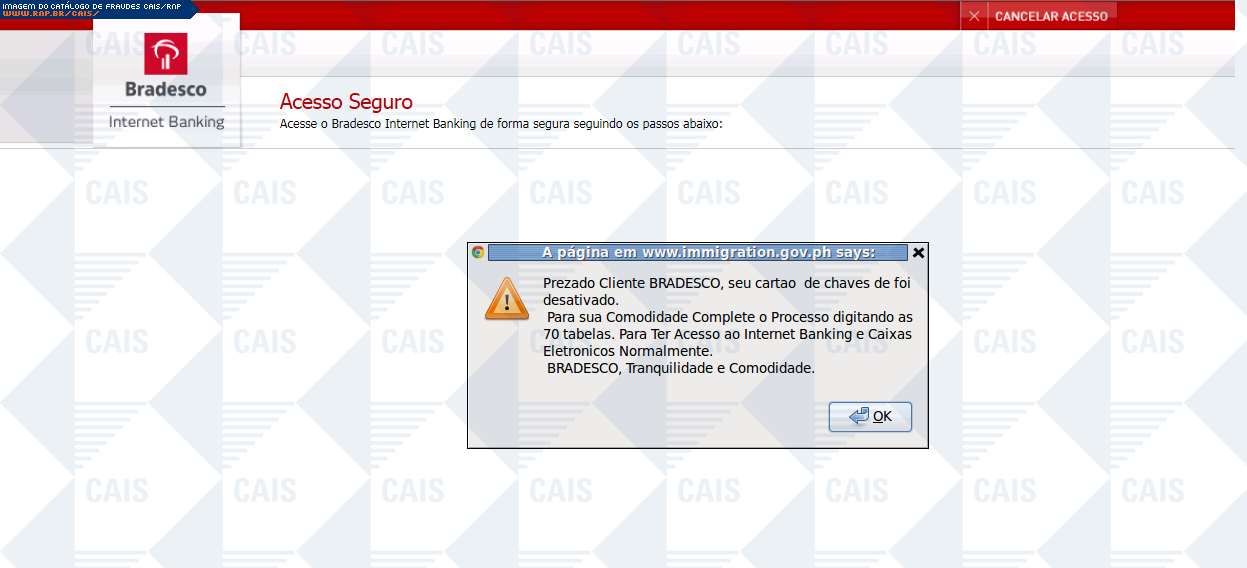Click the OK button in the dialog
The image size is (1247, 568).
pyautogui.click(x=870, y=416)
